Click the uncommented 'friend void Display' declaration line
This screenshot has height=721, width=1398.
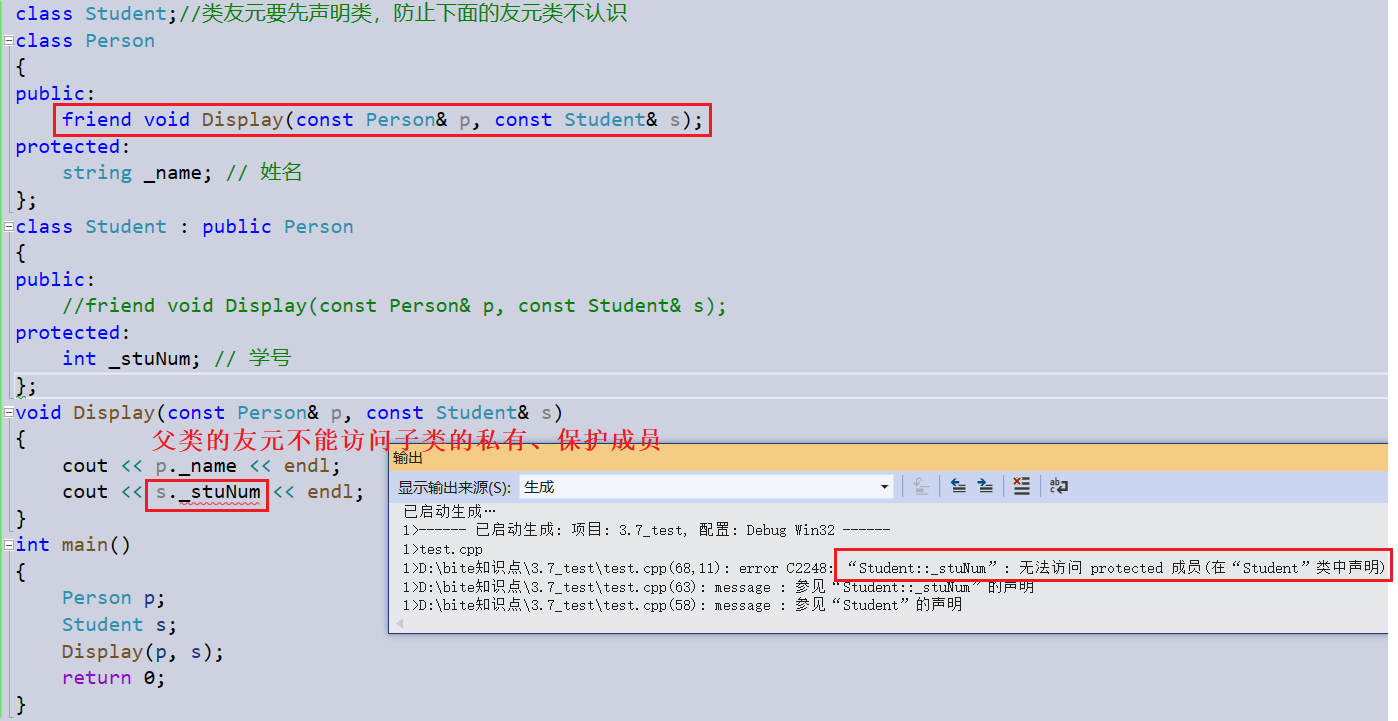(383, 120)
